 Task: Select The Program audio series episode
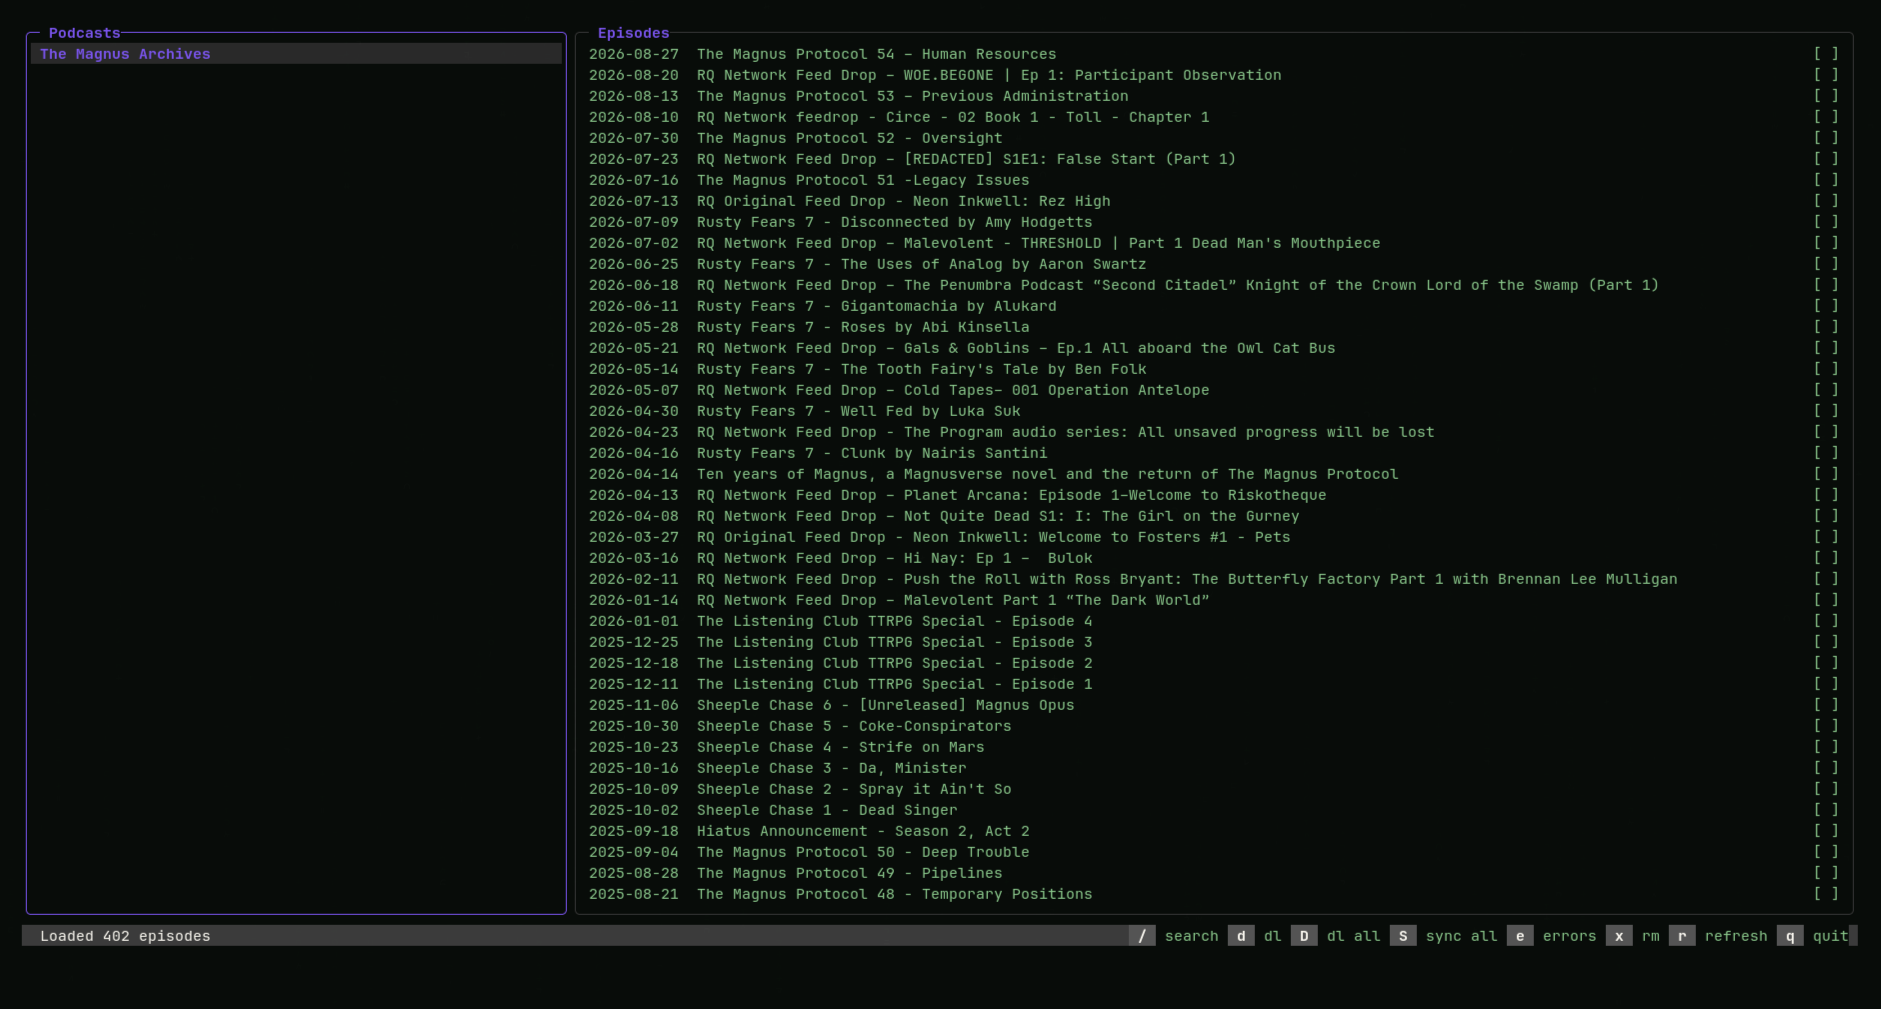[x=1214, y=432]
